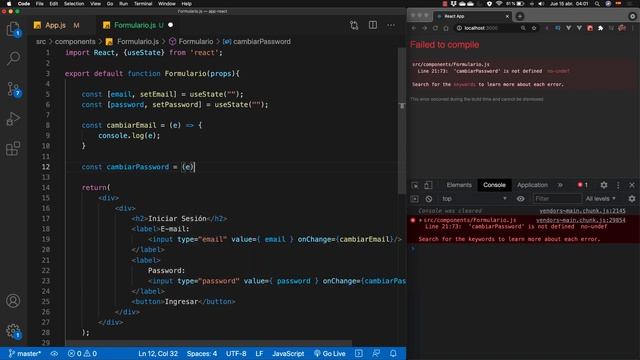Image resolution: width=640 pixels, height=360 pixels.
Task: Click the console Filter field
Action: coord(557,199)
